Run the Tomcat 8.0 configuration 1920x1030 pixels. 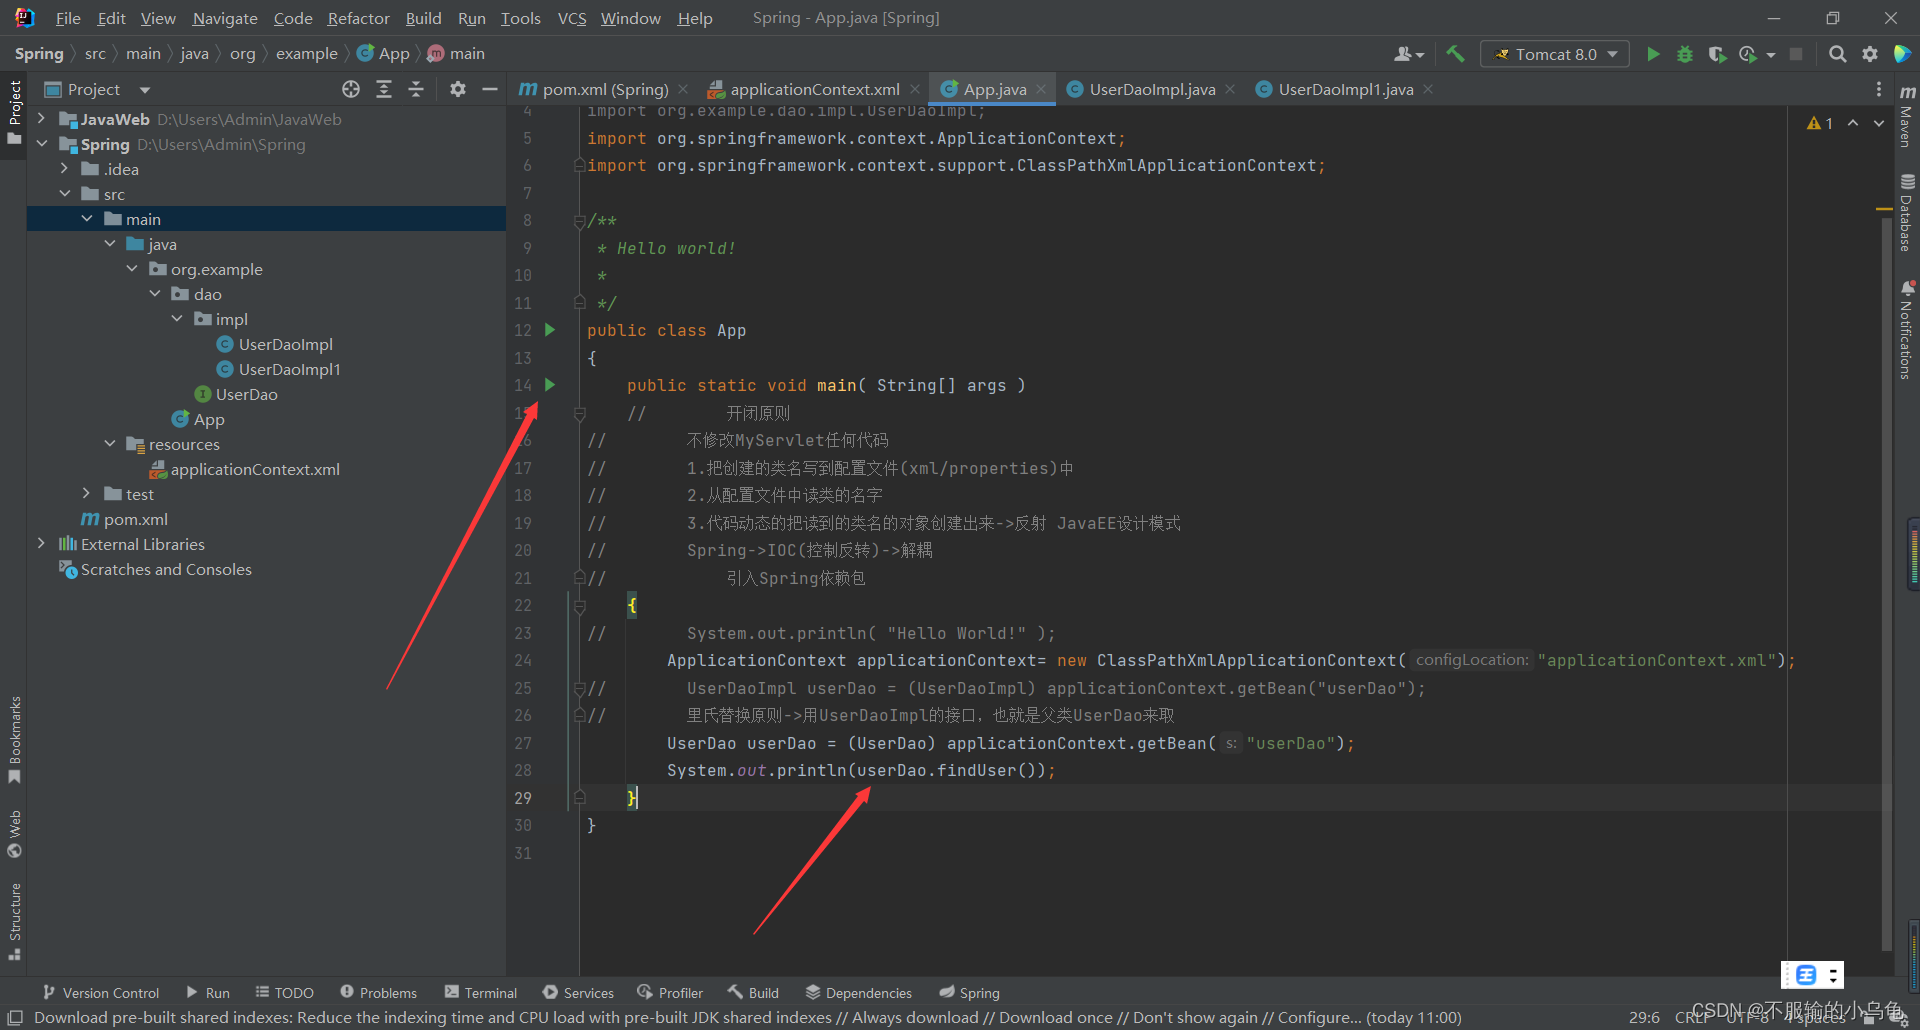coord(1653,54)
